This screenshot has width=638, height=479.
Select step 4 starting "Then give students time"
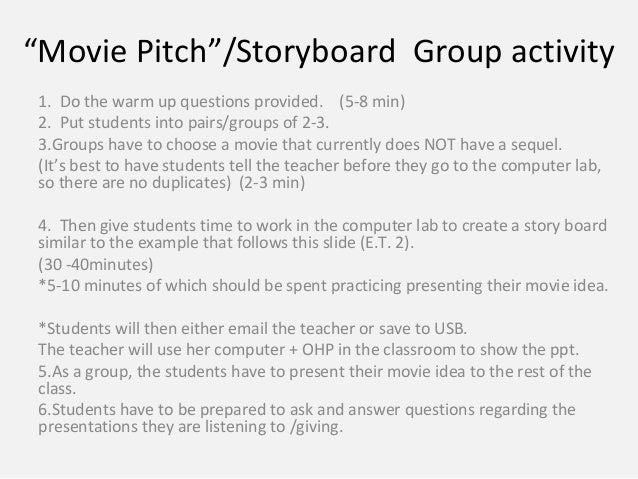pyautogui.click(x=323, y=234)
